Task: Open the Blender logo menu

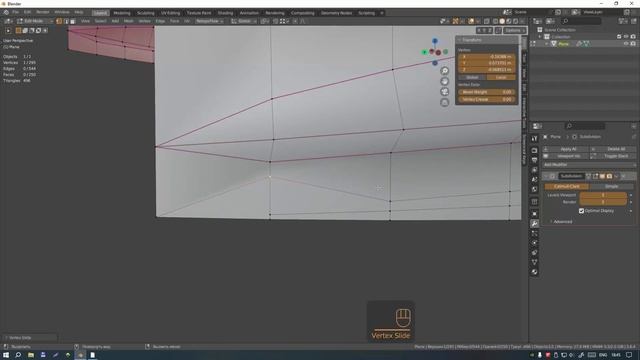Action: [6, 12]
